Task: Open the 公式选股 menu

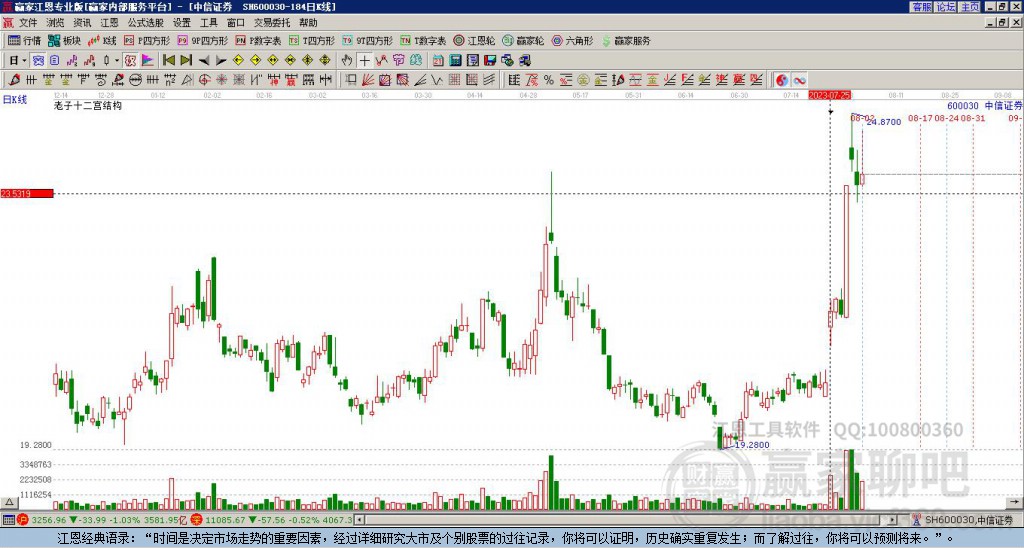Action: click(x=145, y=23)
